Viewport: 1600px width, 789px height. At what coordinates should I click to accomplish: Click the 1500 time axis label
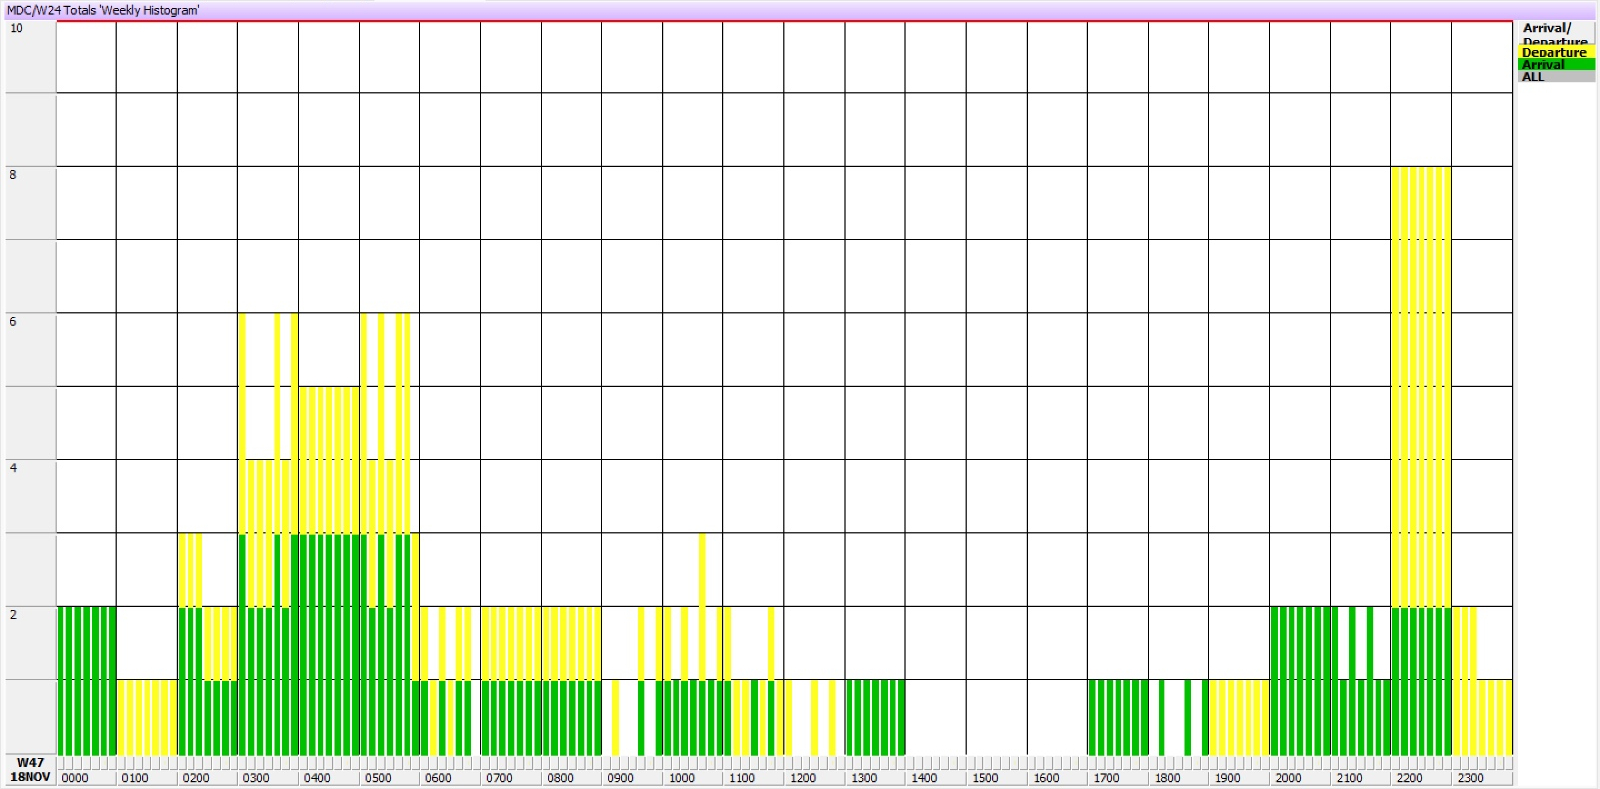pyautogui.click(x=985, y=778)
